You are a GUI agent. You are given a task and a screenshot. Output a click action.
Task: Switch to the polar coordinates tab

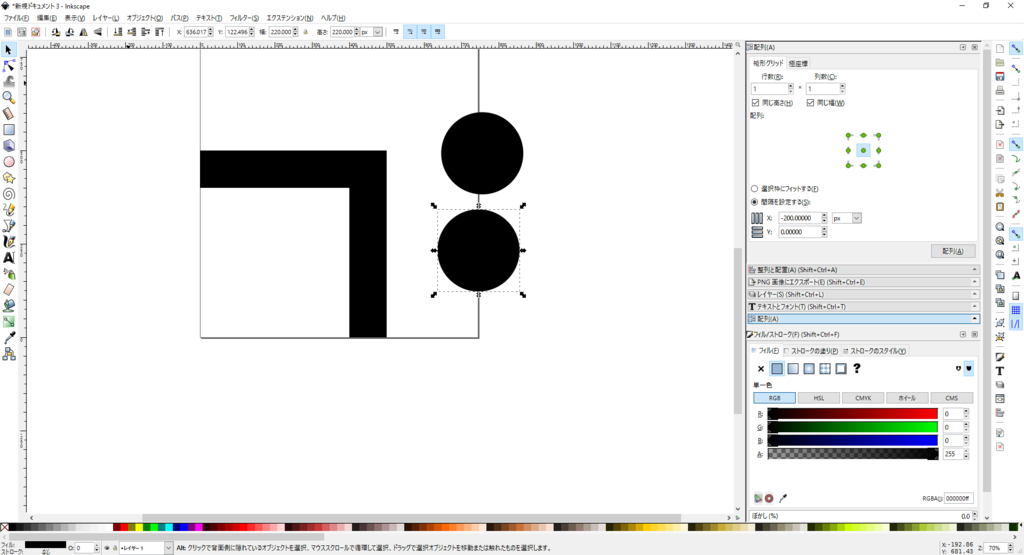pos(798,63)
